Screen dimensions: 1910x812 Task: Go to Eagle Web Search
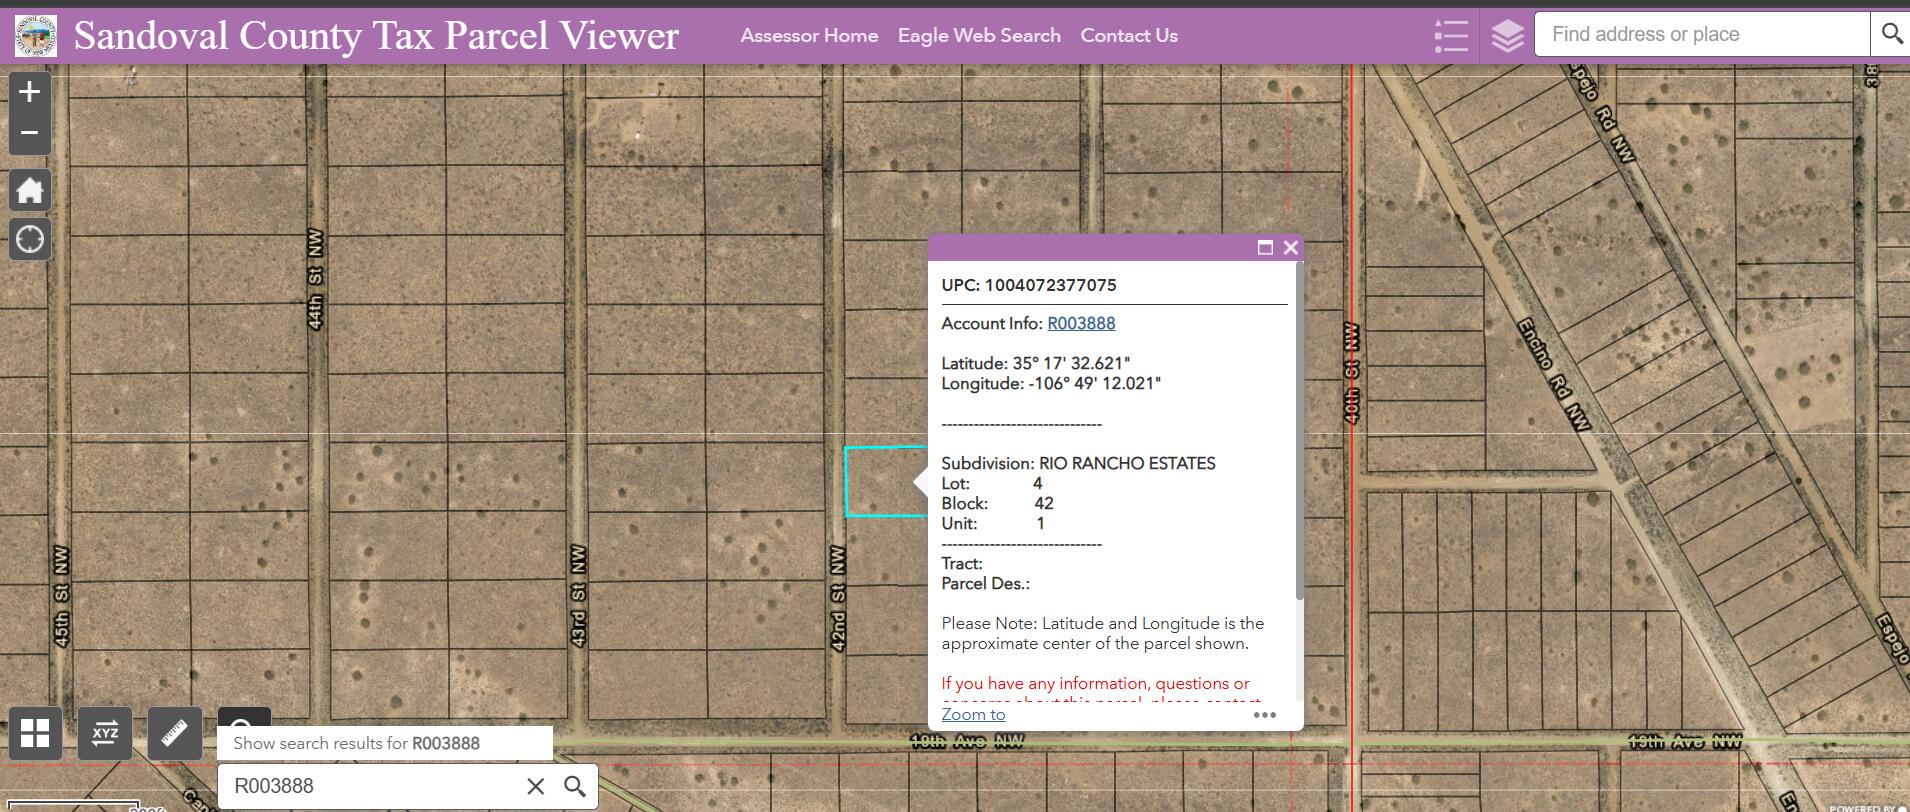(x=979, y=36)
